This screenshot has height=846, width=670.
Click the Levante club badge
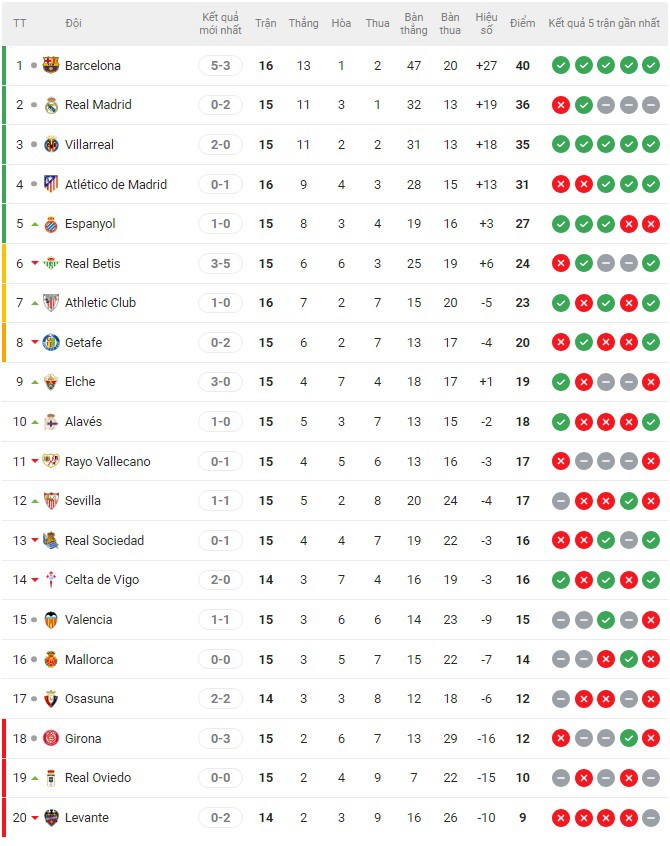click(x=50, y=818)
